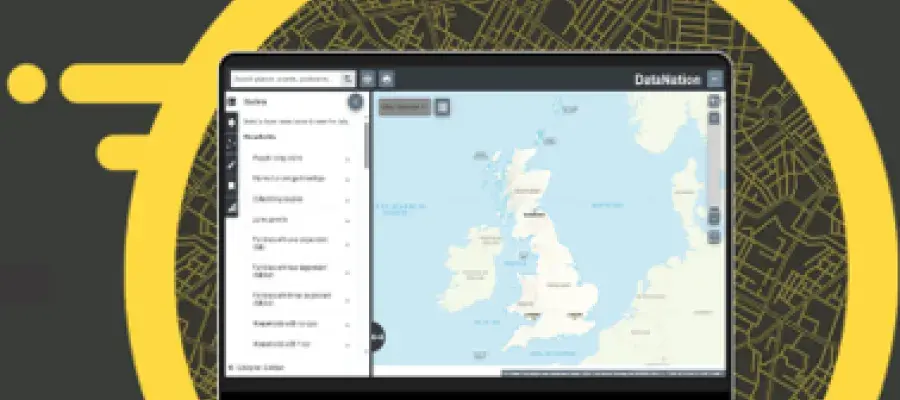Open the grey layers dropdown over the map

coord(405,107)
